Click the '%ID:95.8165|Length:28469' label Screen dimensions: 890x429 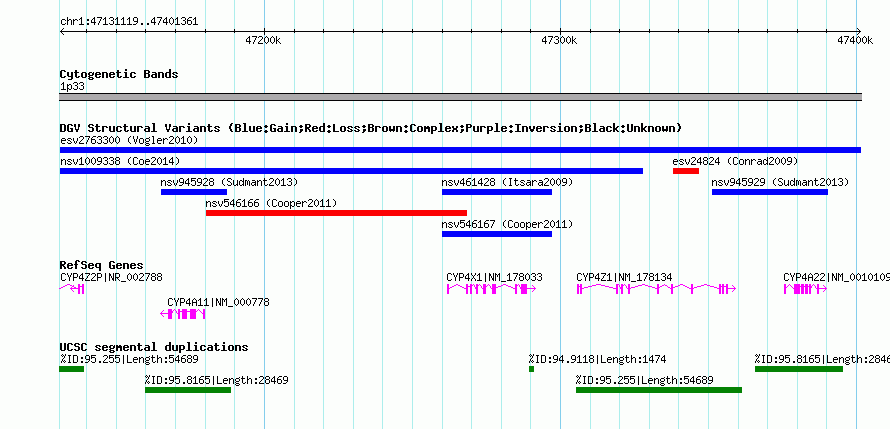pyautogui.click(x=216, y=380)
